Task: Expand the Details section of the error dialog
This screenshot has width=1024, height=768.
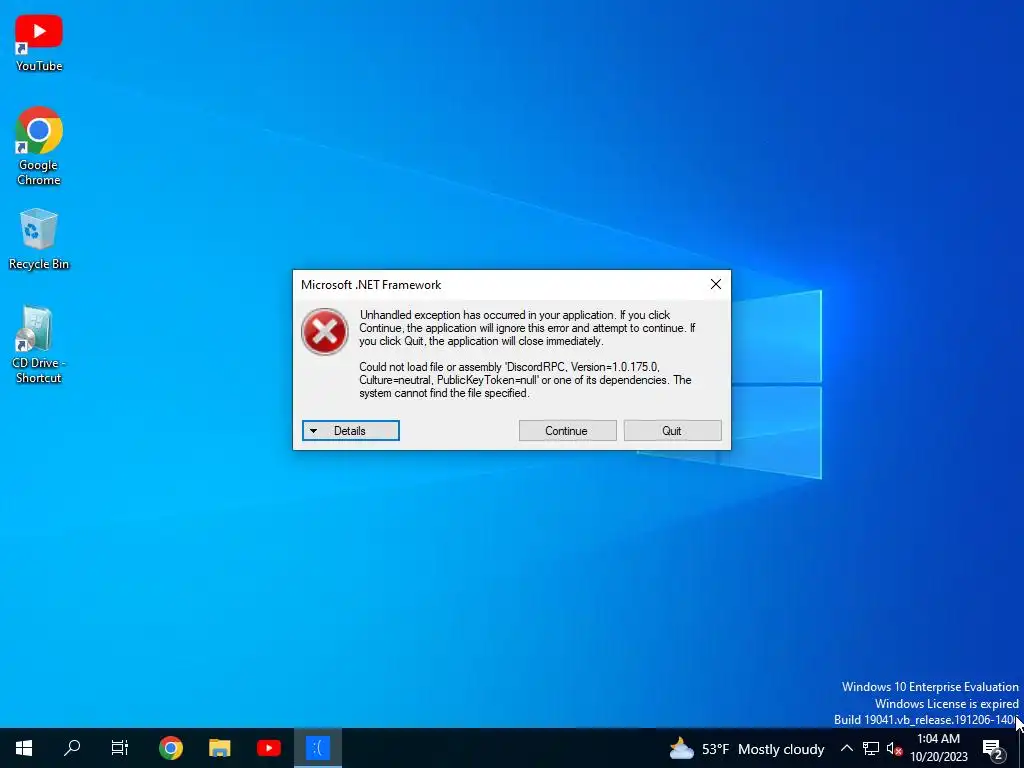Action: 351,430
